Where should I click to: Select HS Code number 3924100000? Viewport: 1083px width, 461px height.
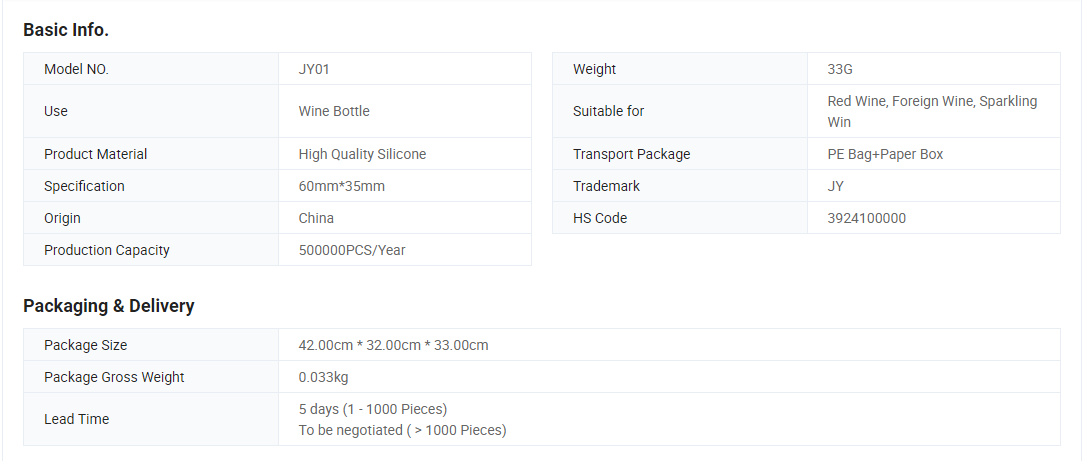867,218
